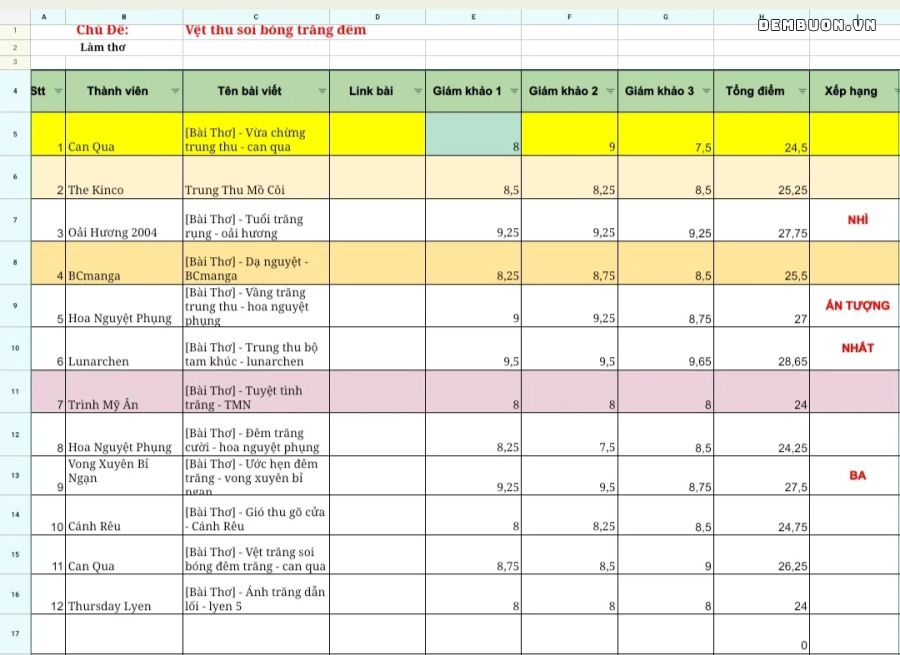This screenshot has height=655, width=900.
Task: Select the Trung Thu Mồ Côi title cell
Action: click(x=256, y=177)
